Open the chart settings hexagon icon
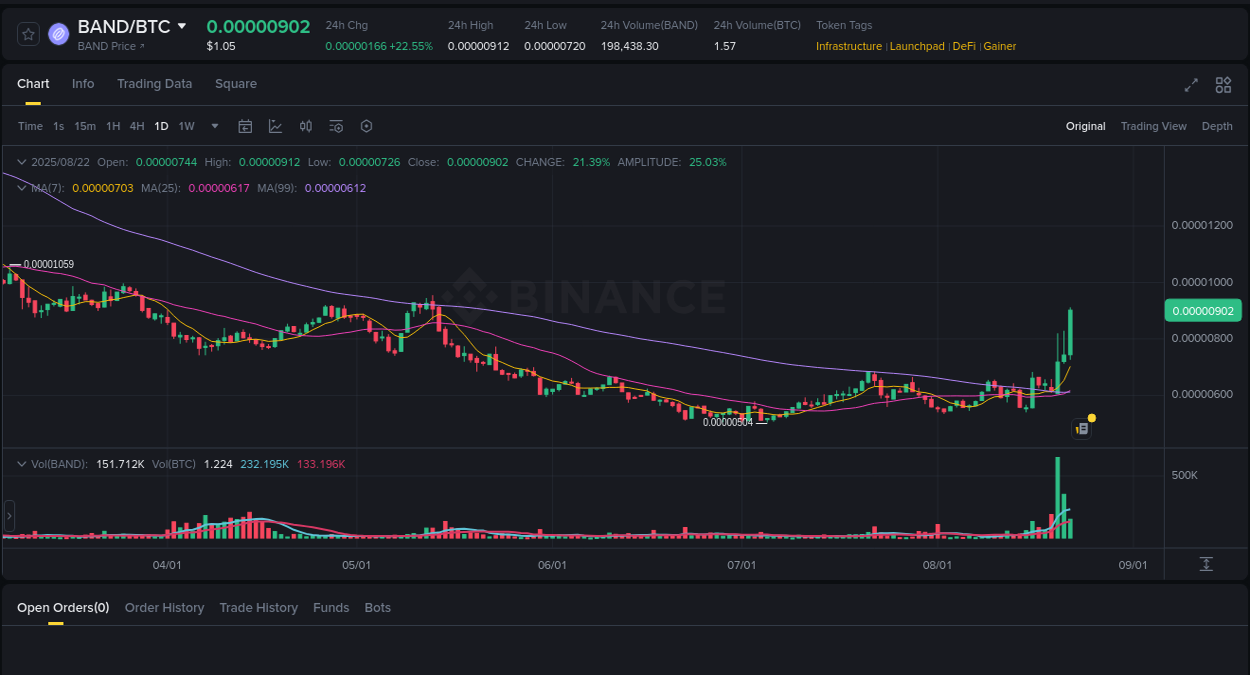Viewport: 1250px width, 675px height. pos(366,126)
